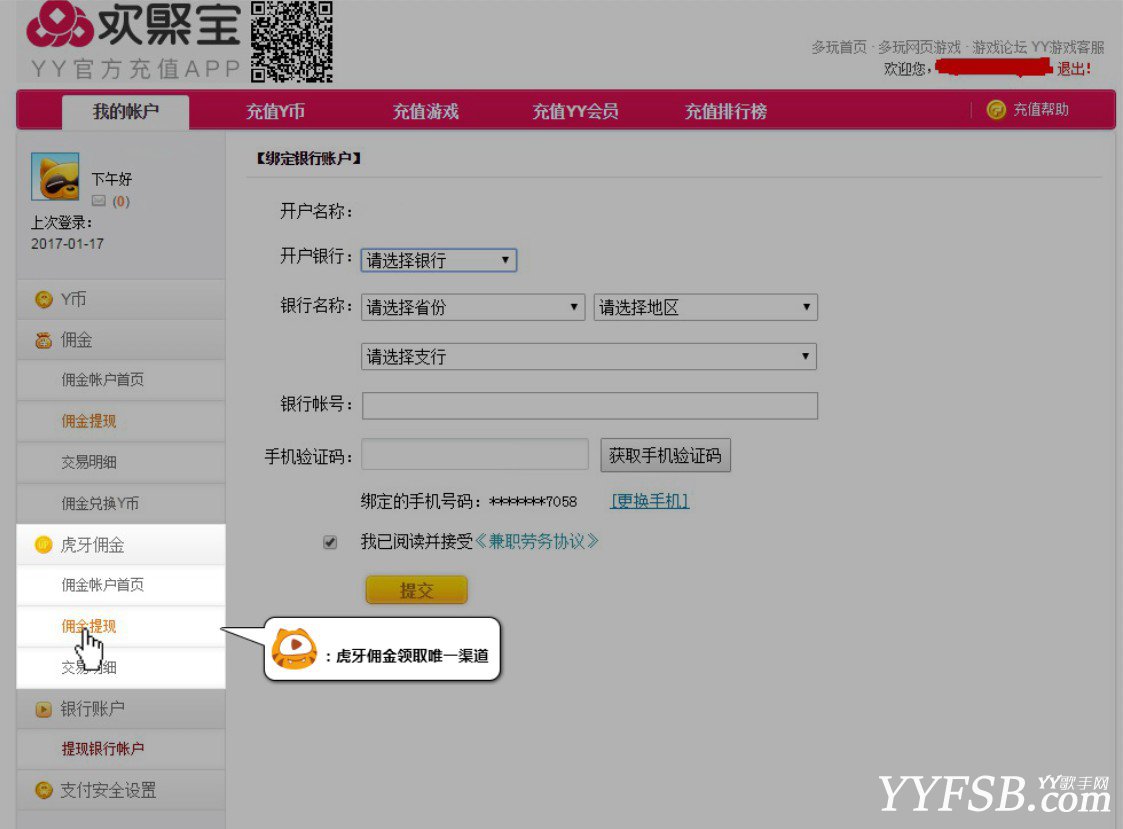1123x829 pixels.
Task: Open the 佣金兑换Y币 sidebar item
Action: click(x=100, y=504)
